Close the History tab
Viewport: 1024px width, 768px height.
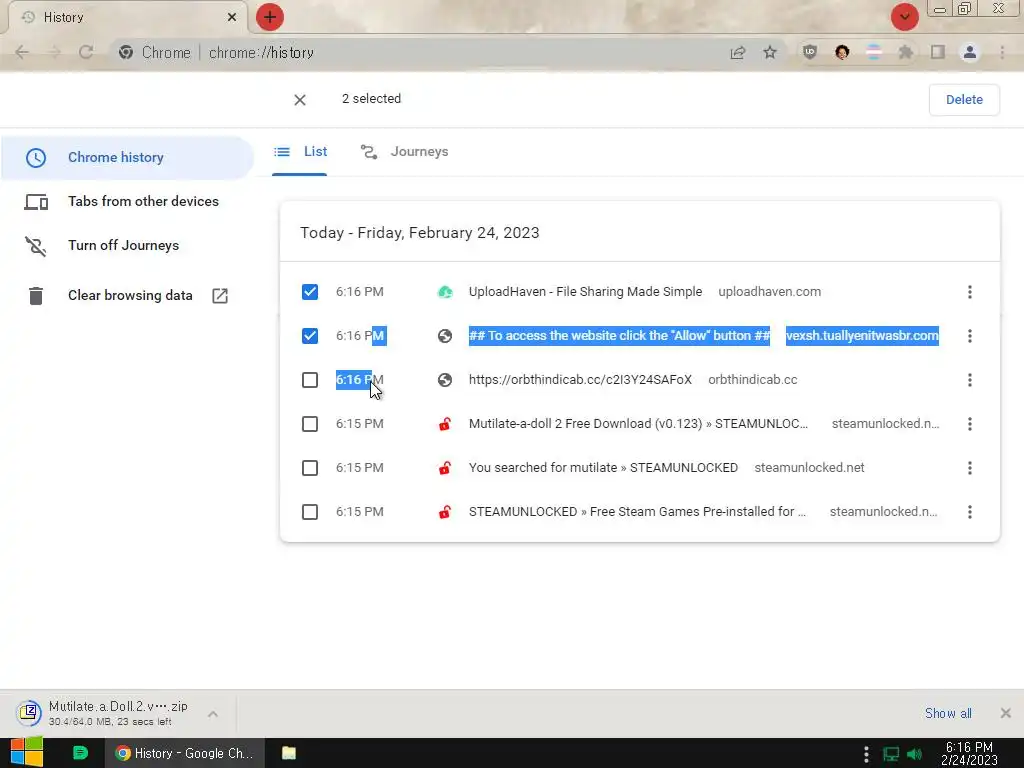pos(232,17)
